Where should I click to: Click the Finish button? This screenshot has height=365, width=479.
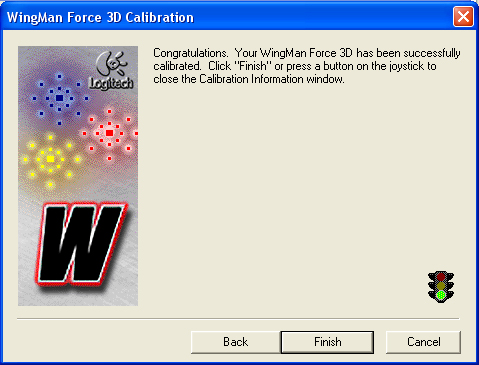point(327,342)
